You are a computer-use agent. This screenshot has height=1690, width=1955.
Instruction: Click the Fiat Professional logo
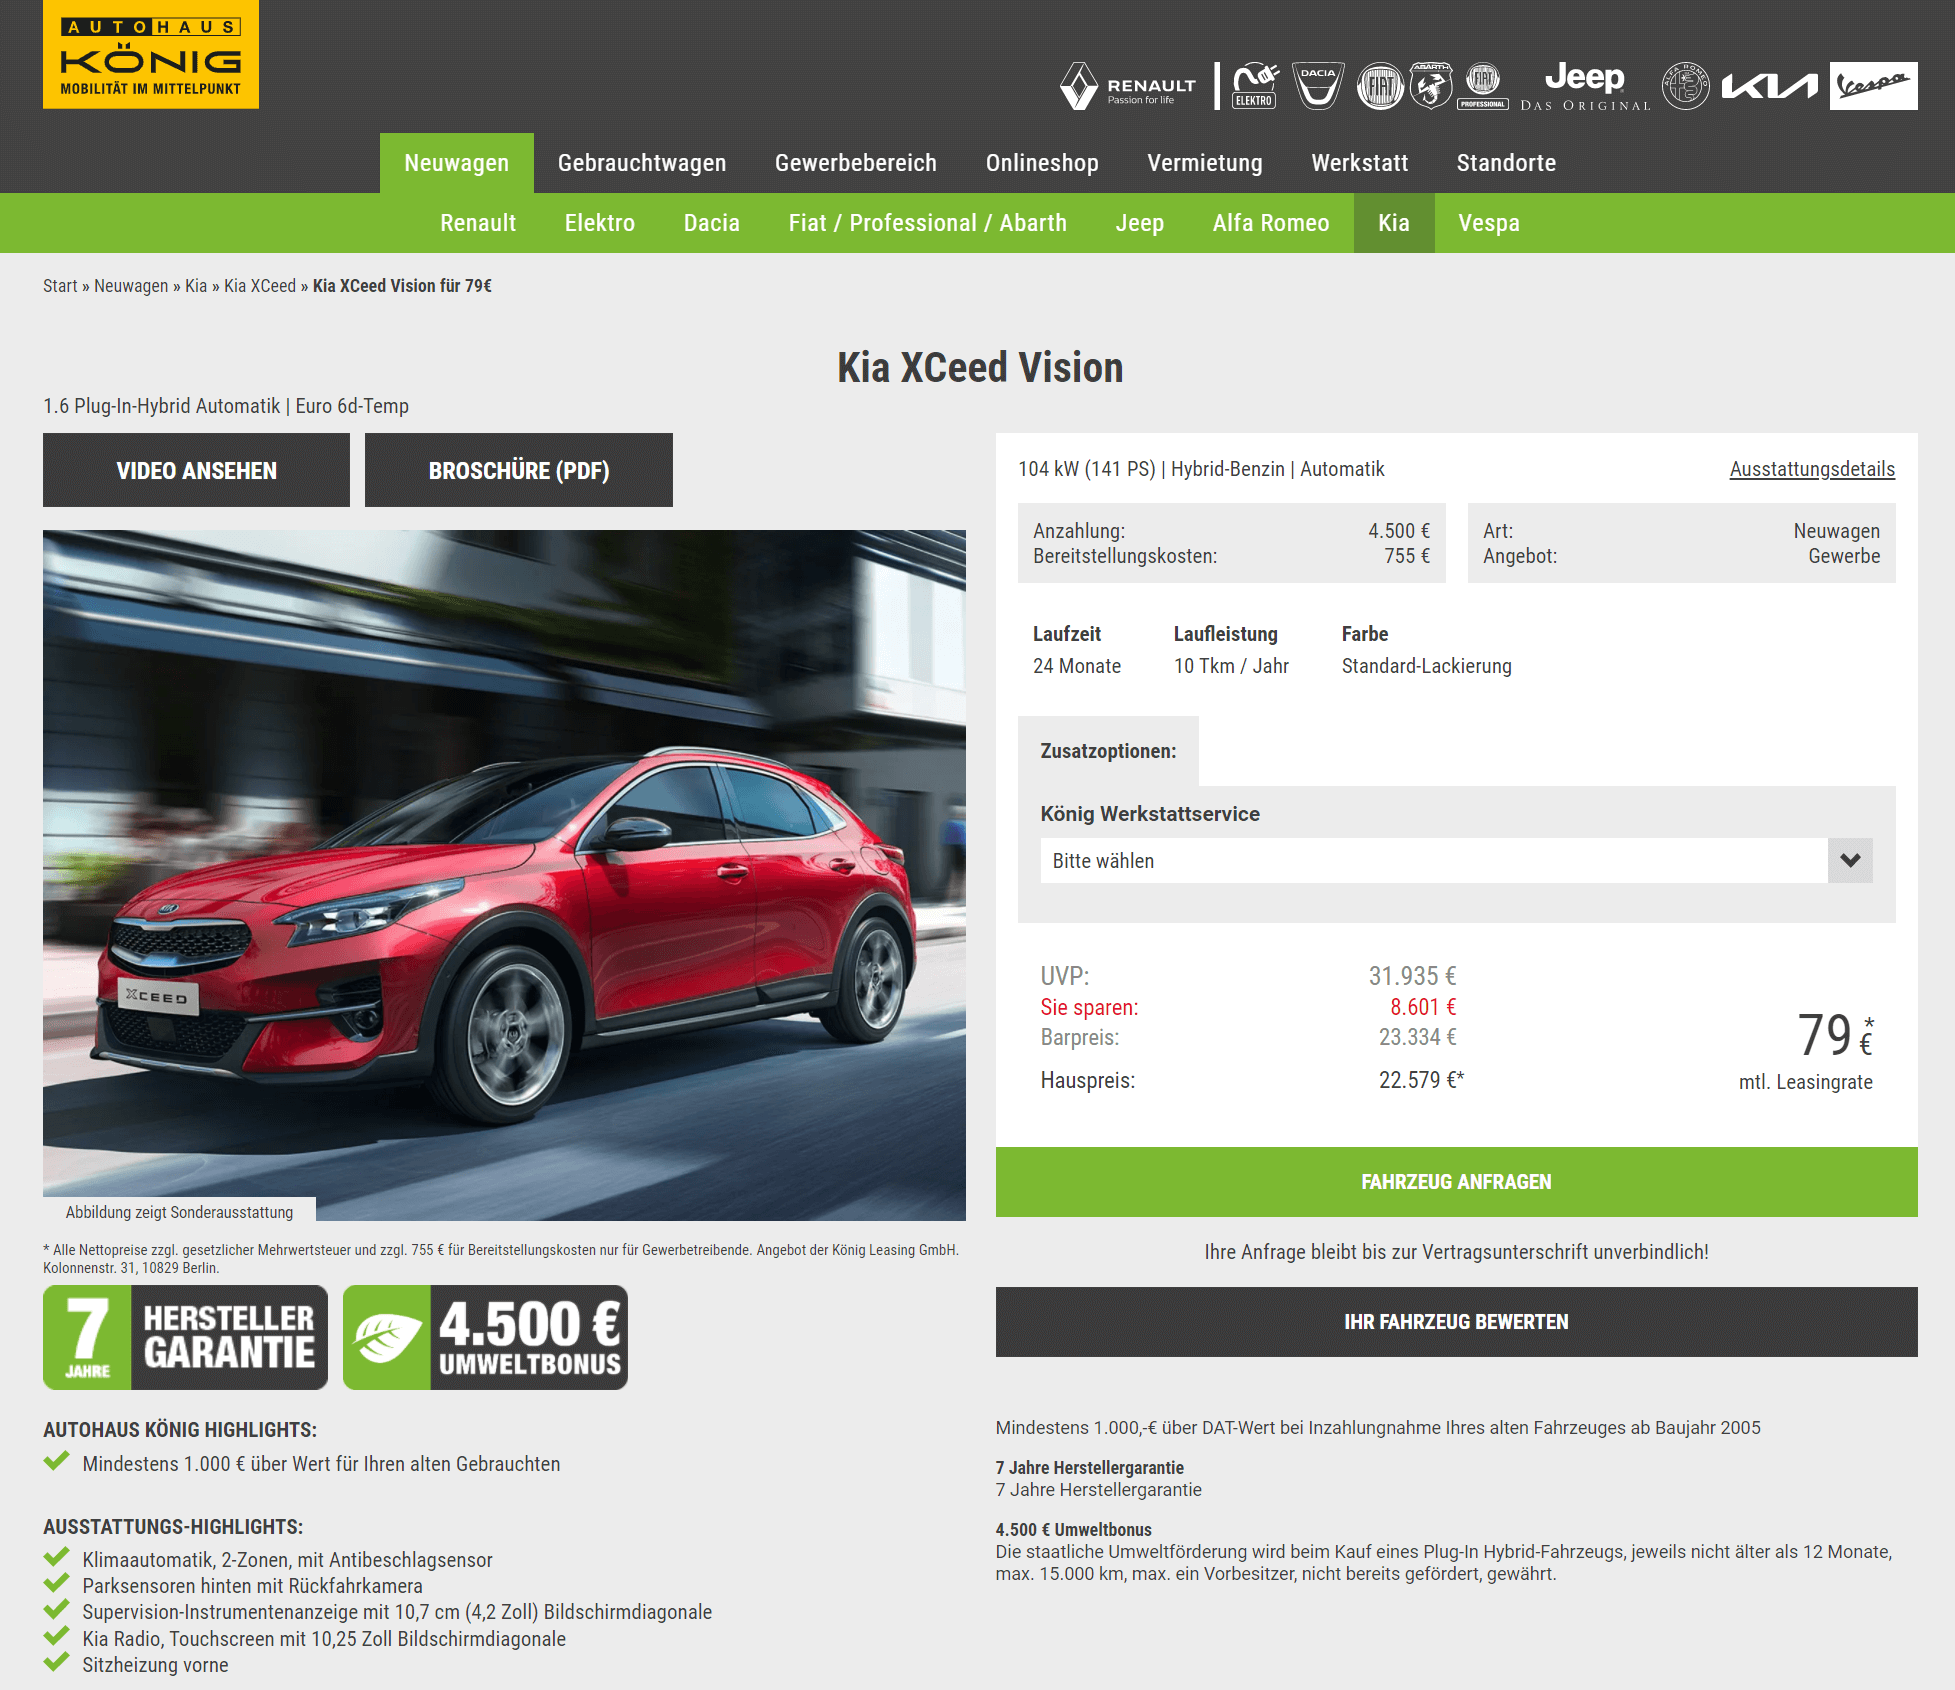pyautogui.click(x=1483, y=86)
